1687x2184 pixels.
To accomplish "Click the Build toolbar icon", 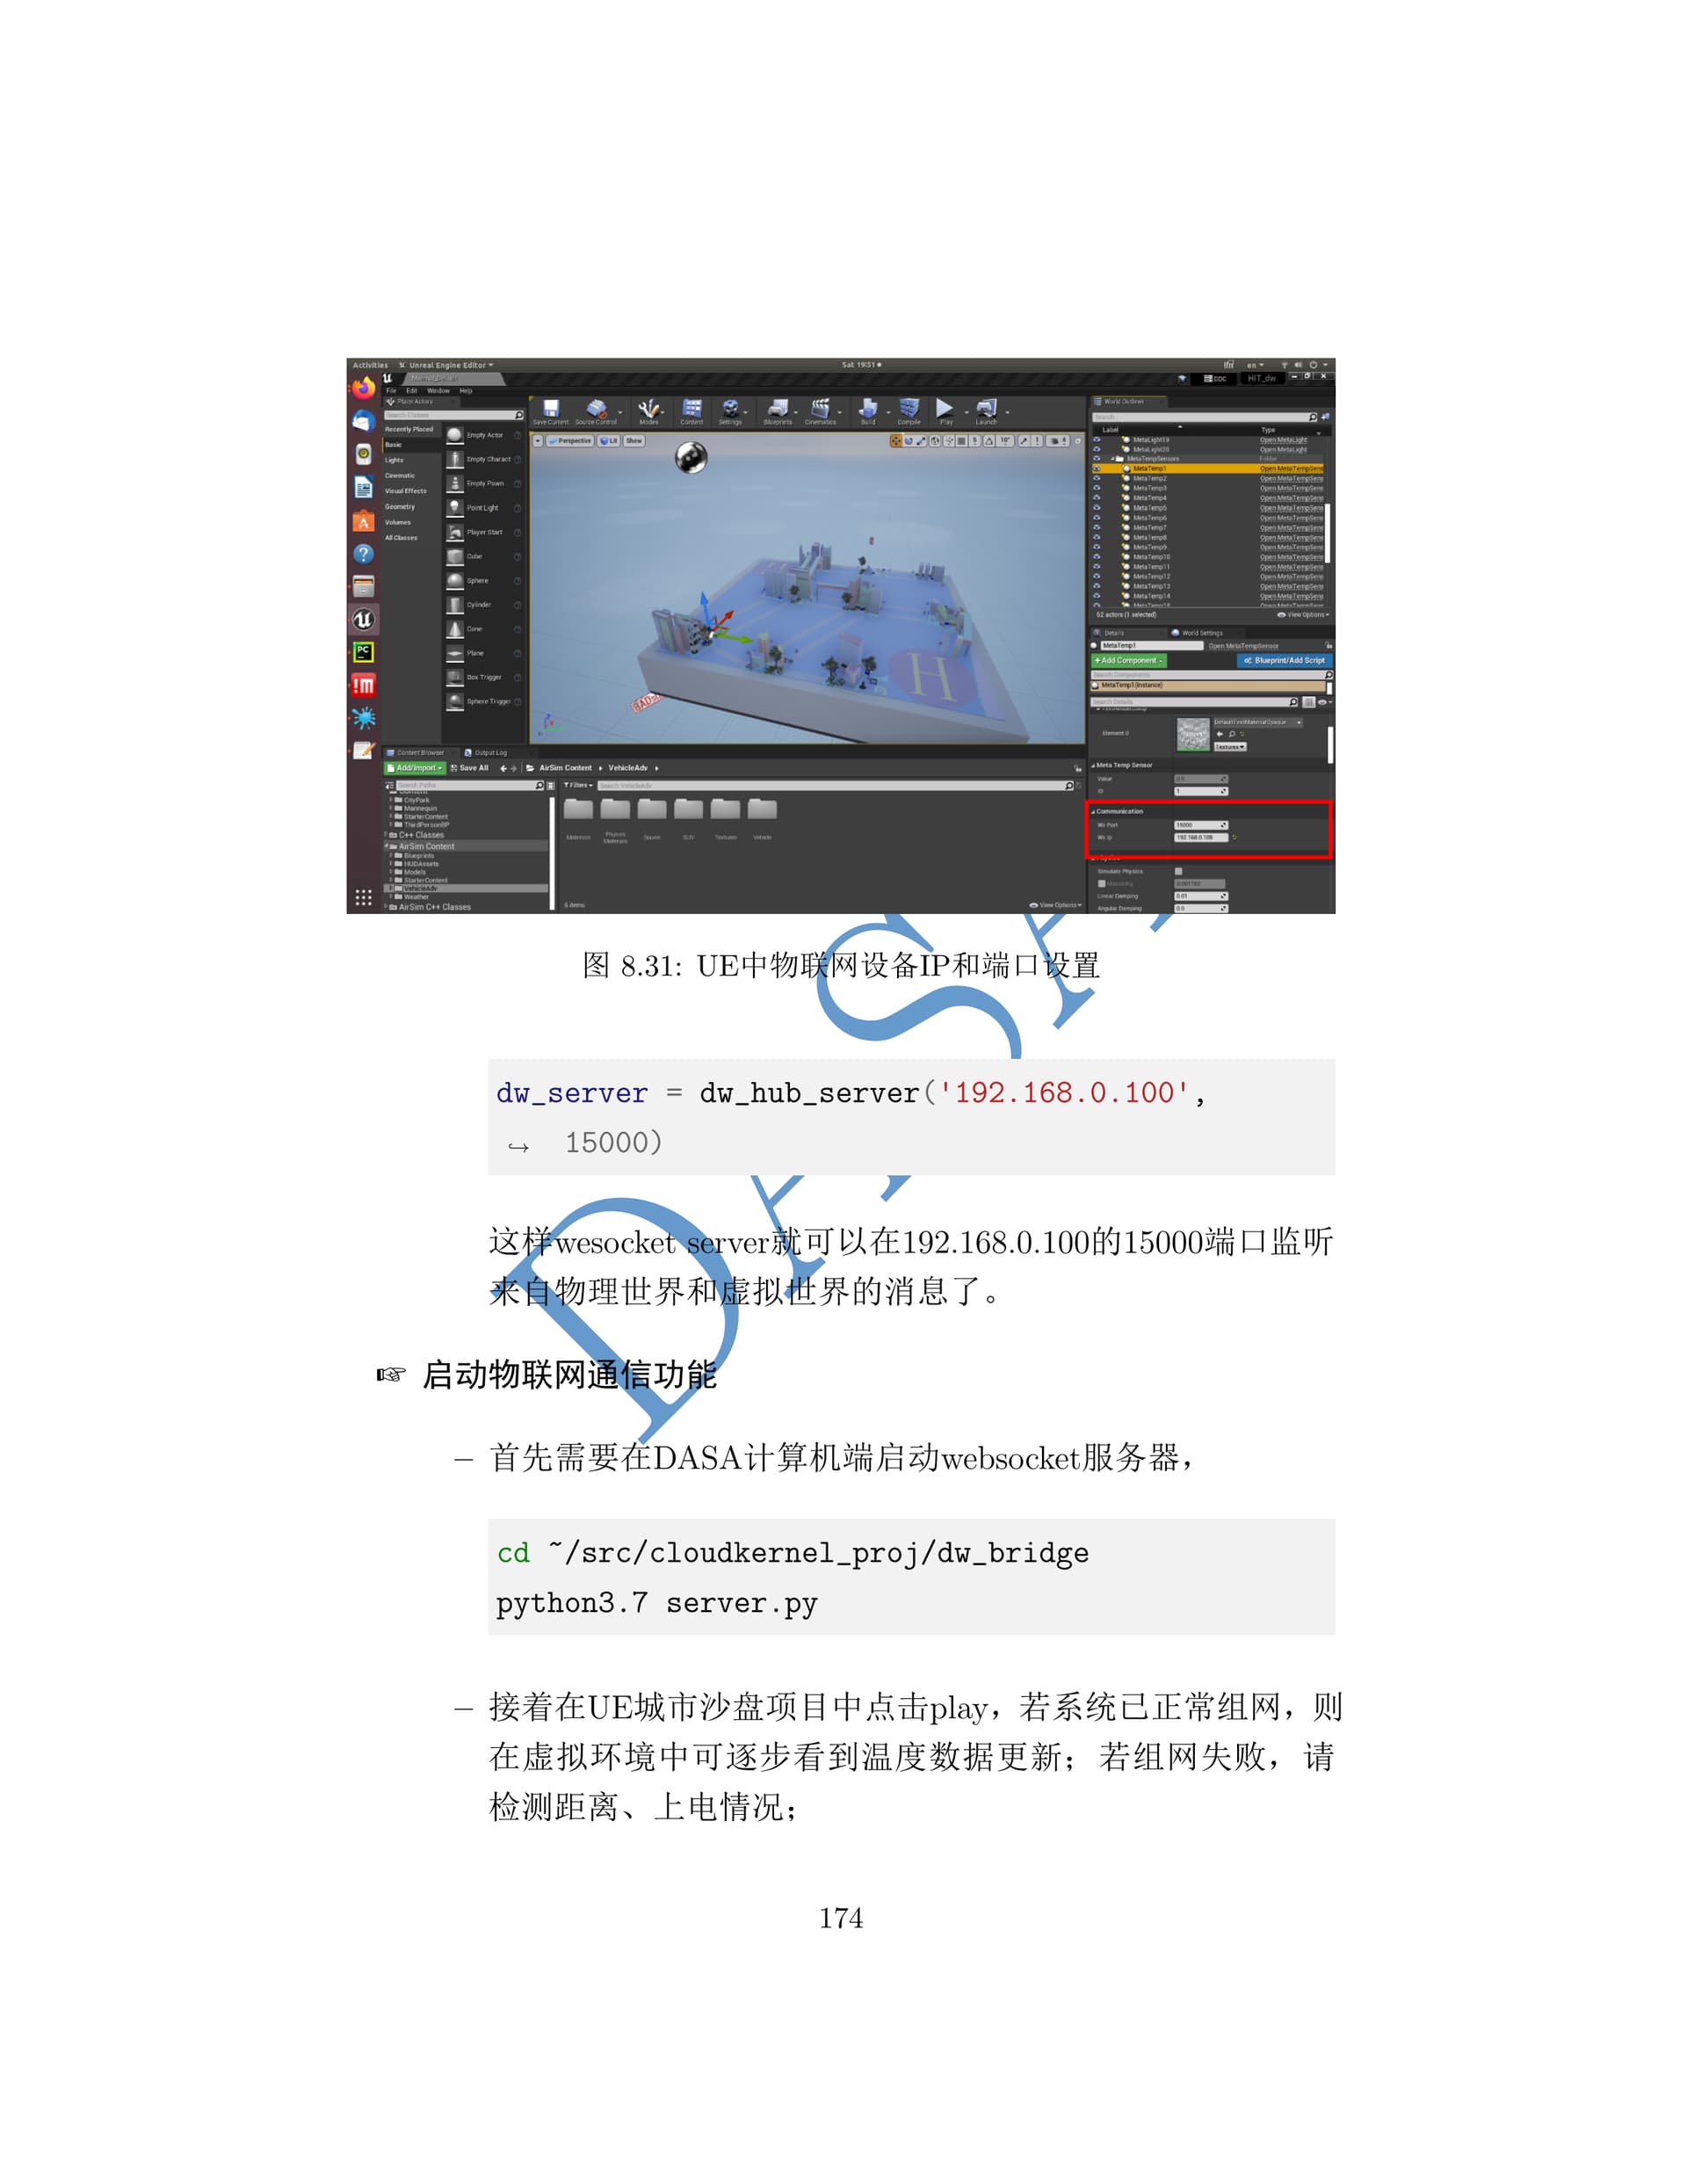I will pyautogui.click(x=868, y=409).
